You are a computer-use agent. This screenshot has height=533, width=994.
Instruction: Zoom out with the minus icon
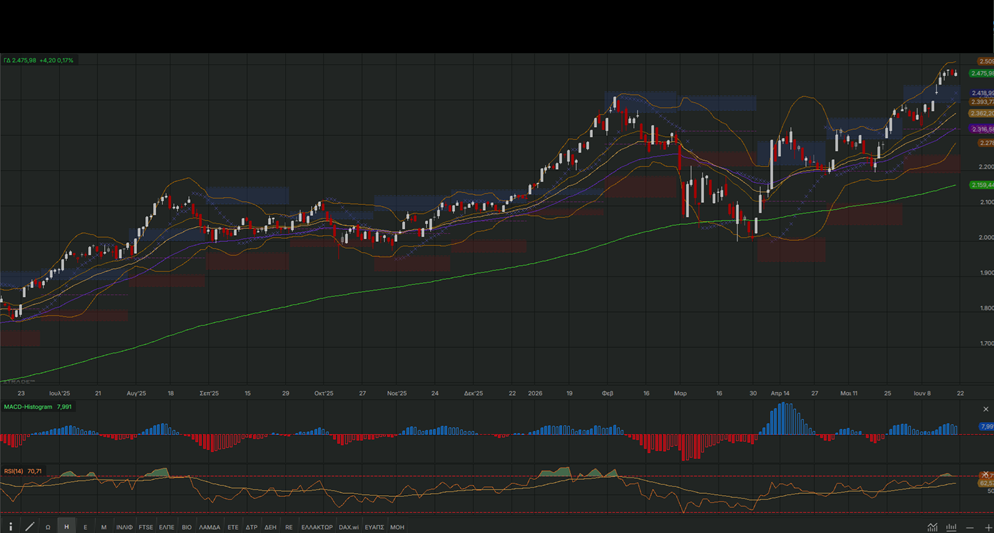tap(970, 527)
